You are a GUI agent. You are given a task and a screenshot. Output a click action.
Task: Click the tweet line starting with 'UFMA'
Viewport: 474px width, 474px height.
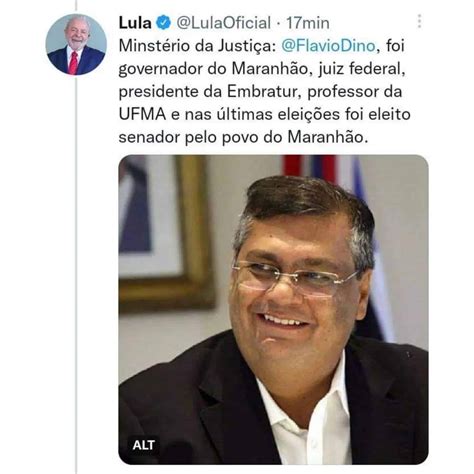point(265,114)
